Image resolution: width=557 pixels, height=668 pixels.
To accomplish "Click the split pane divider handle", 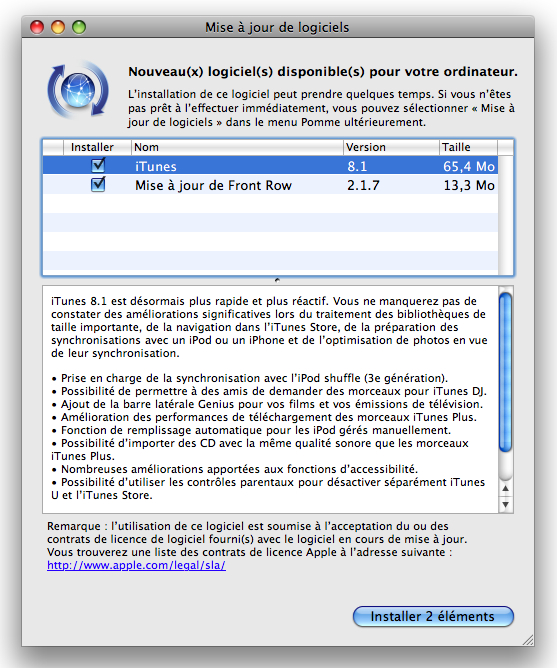I will (277, 280).
